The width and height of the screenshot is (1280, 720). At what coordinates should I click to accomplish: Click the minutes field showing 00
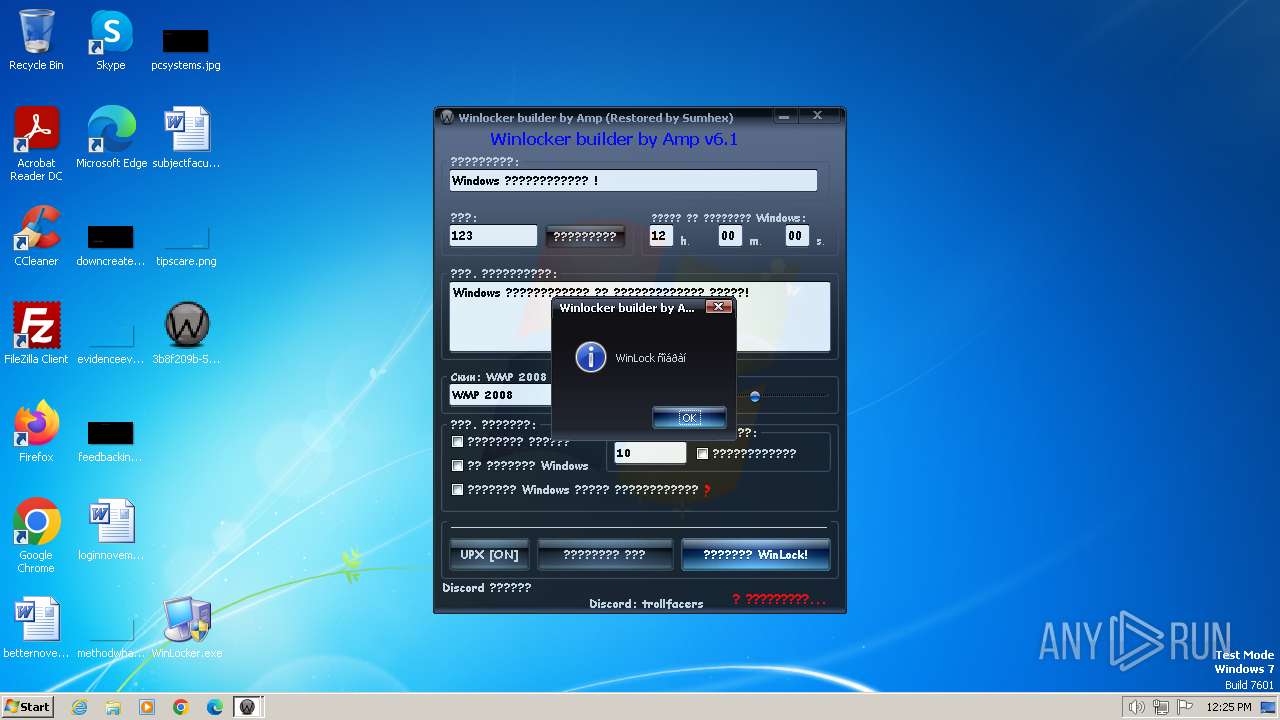pyautogui.click(x=729, y=236)
